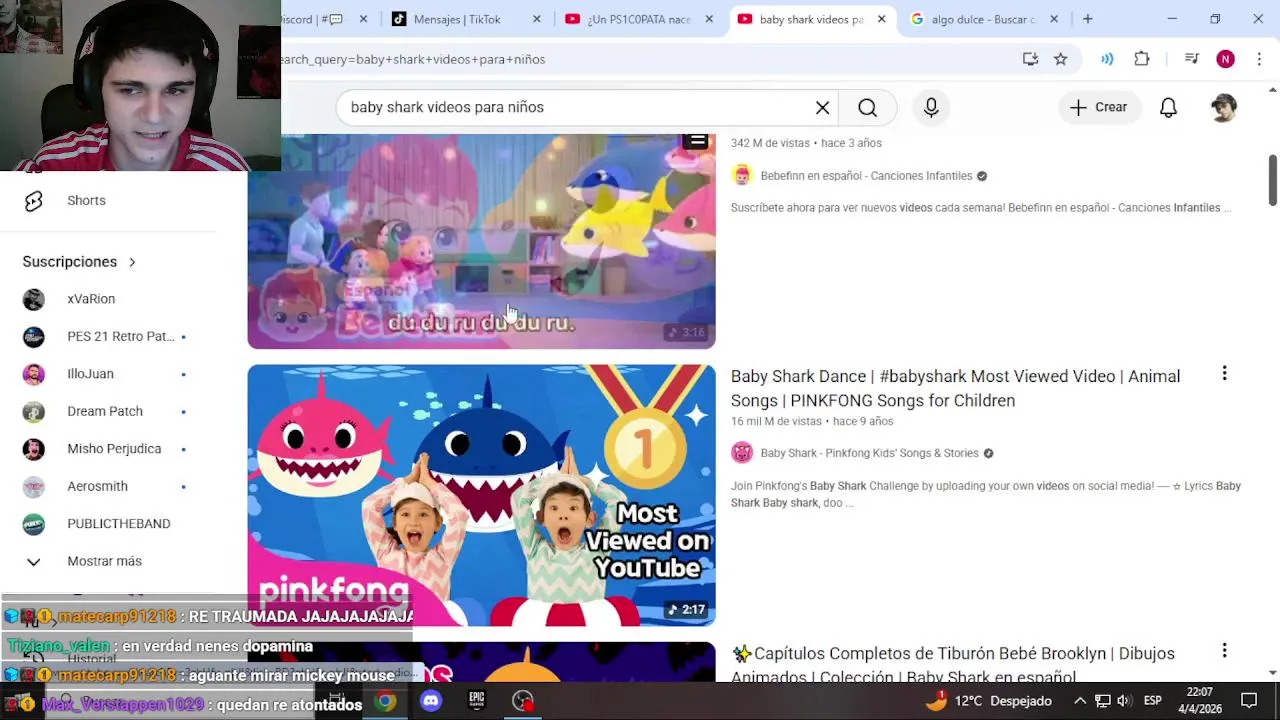Close the ¿Un PS1C0PATA nace tab
1280x720 pixels.
point(709,19)
